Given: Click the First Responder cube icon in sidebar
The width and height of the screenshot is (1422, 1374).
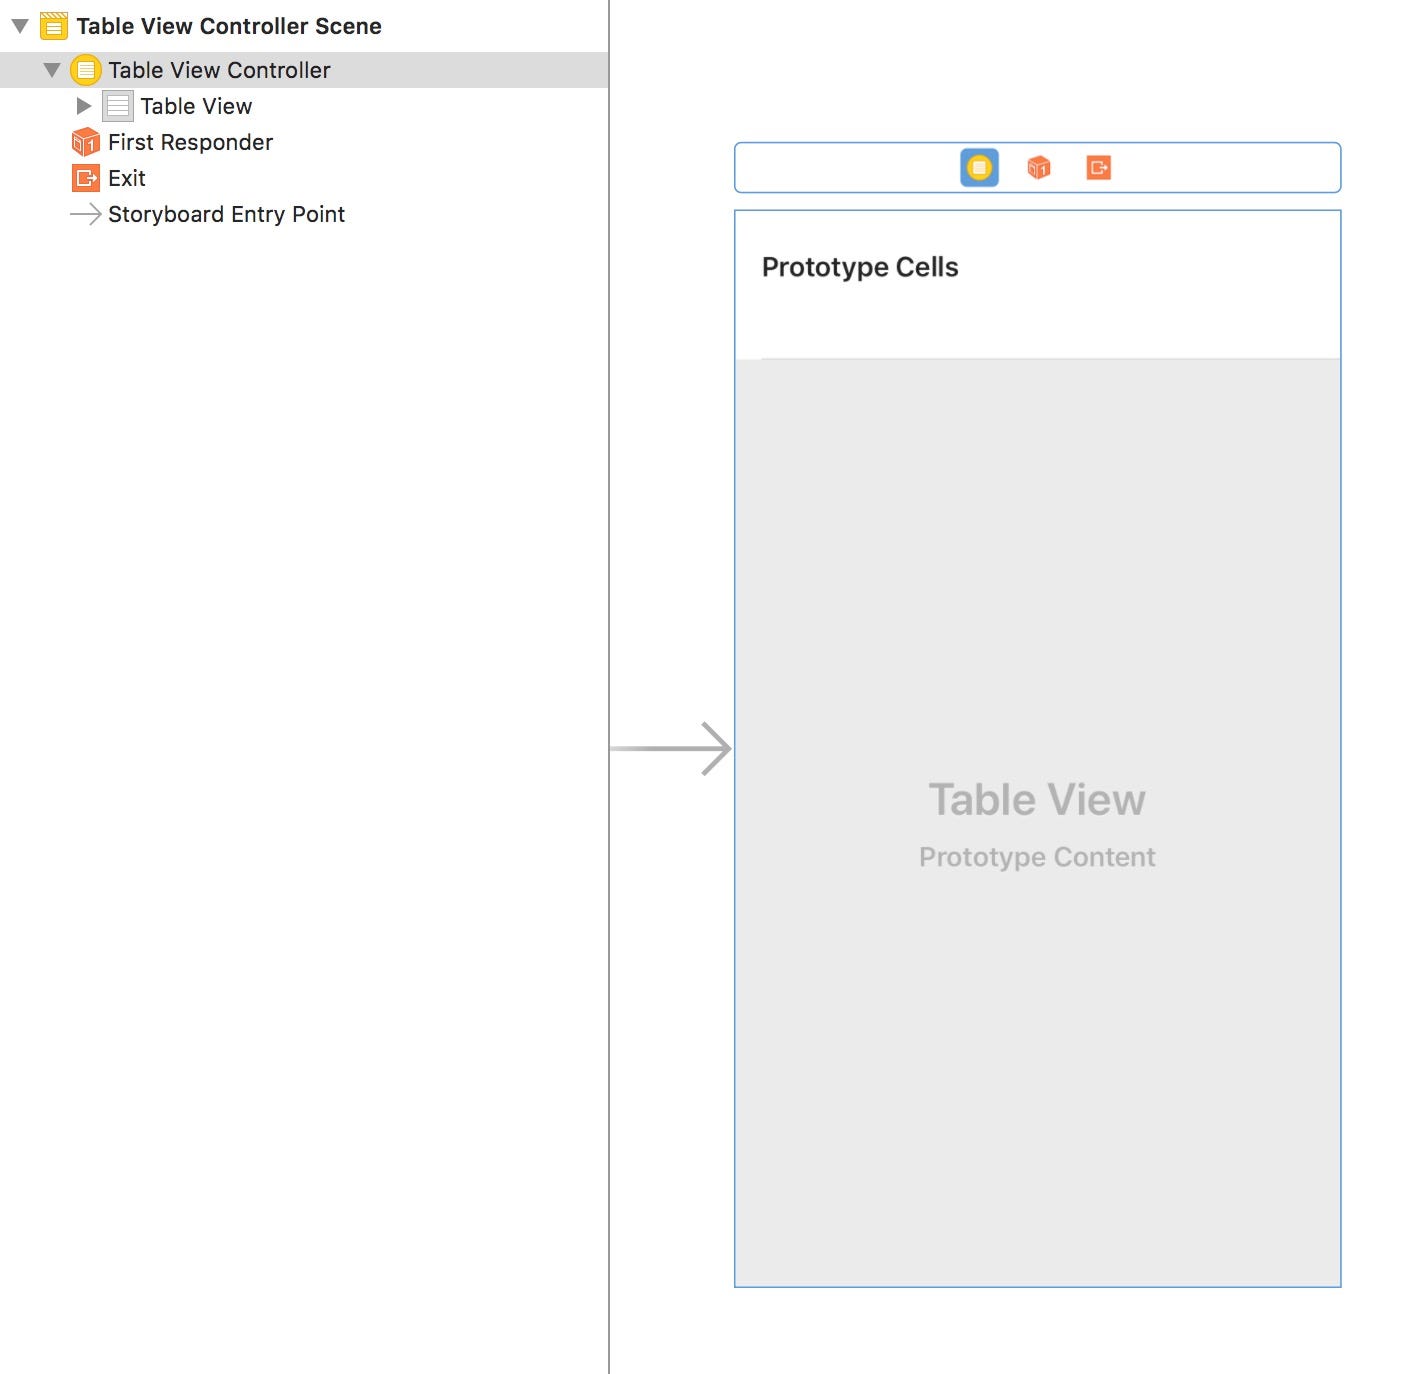Looking at the screenshot, I should [x=85, y=142].
